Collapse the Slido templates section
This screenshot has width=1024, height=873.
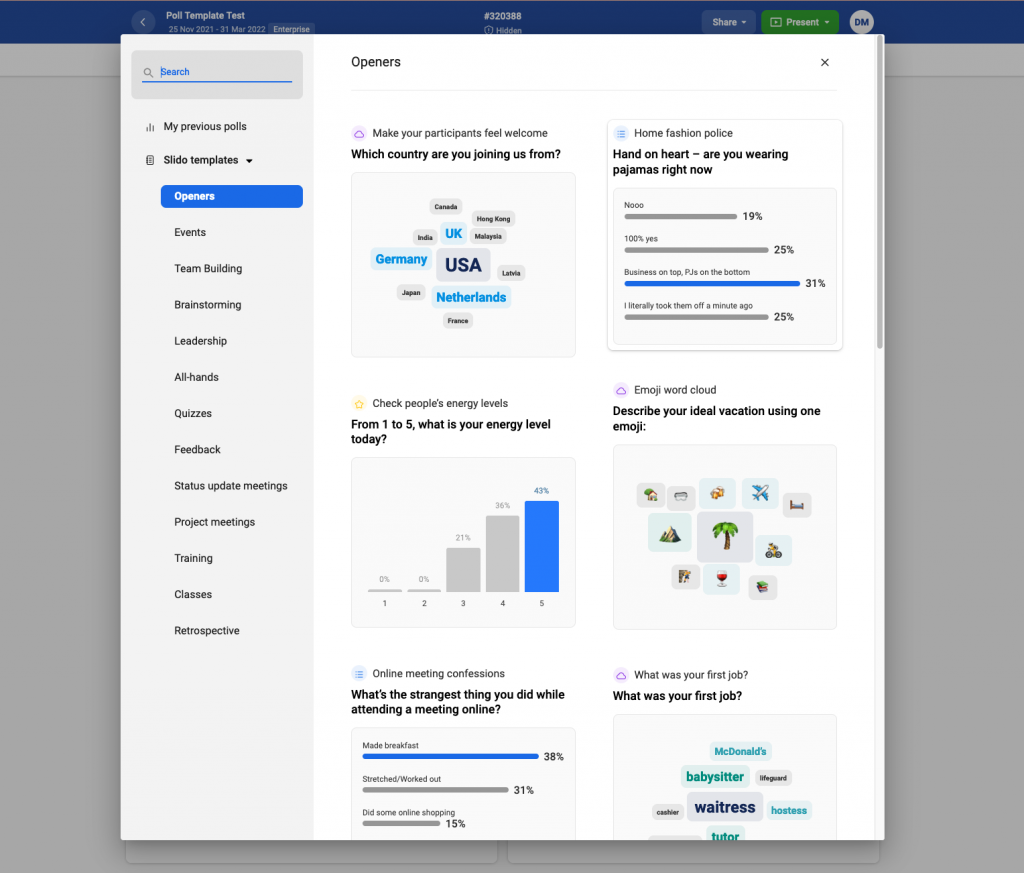pos(249,159)
